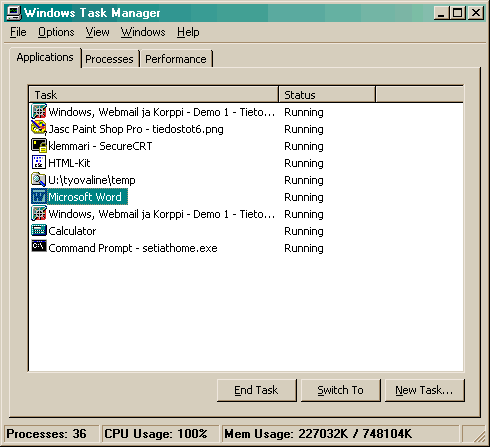Select the first Windows, Webmail ja Korppi icon
490x447 pixels.
(x=39, y=111)
